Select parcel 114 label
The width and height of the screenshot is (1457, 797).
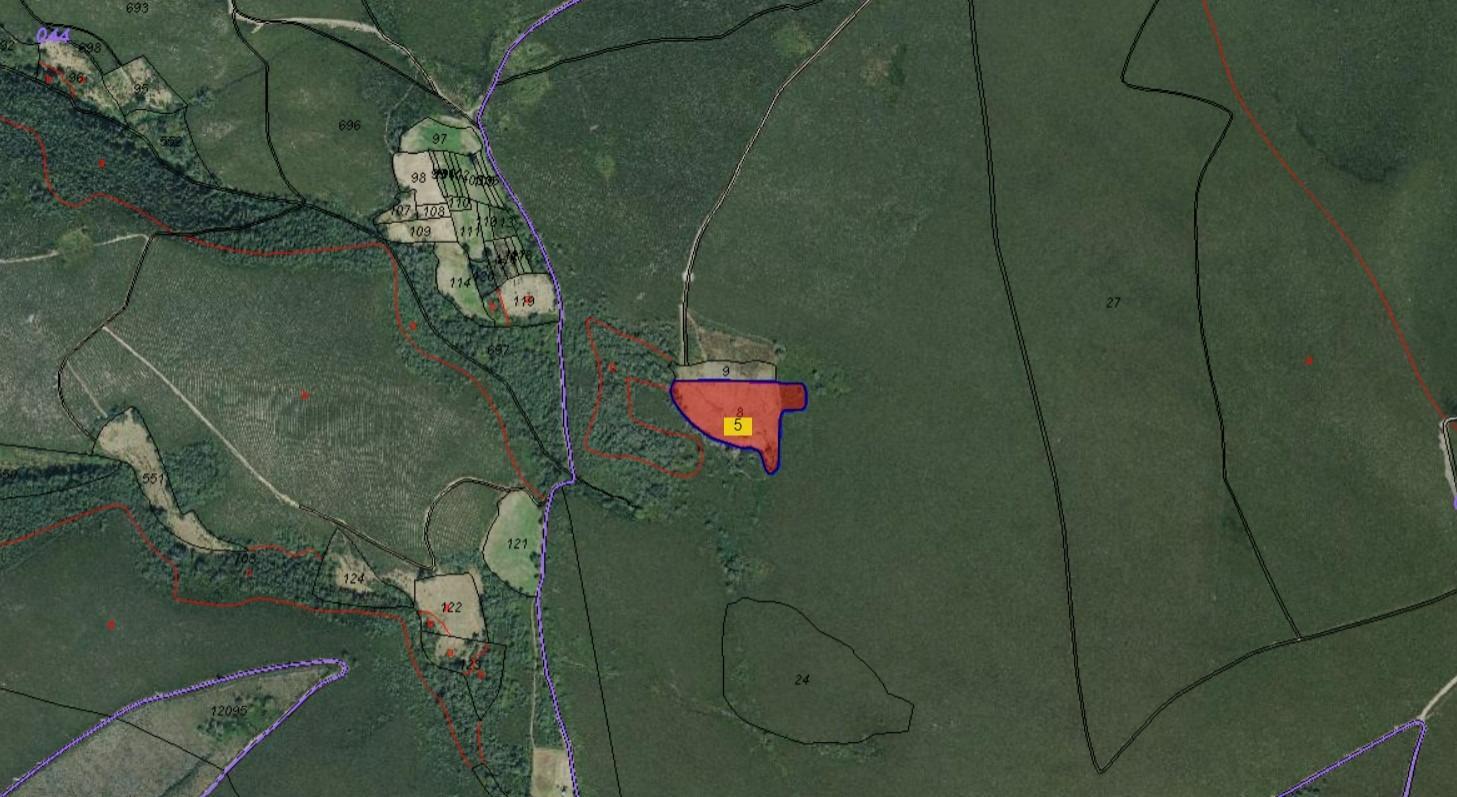[459, 283]
